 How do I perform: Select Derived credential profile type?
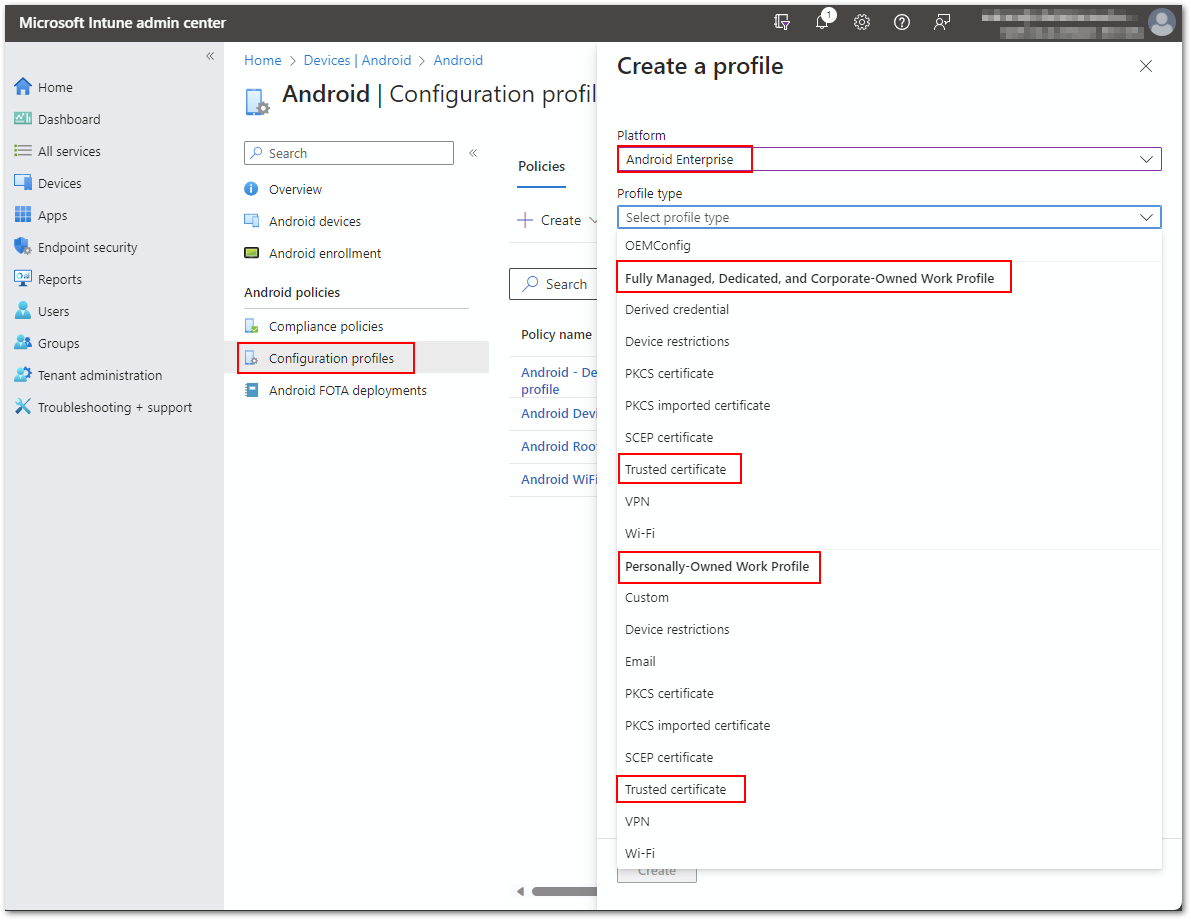(x=677, y=309)
